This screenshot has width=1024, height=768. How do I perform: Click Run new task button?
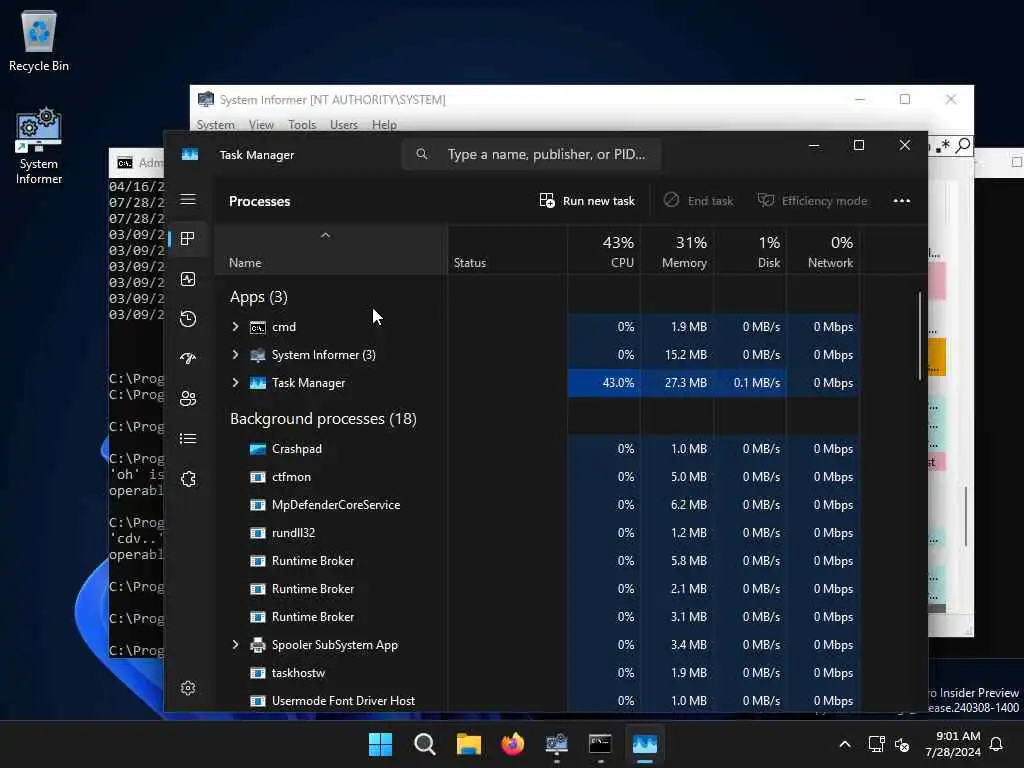[587, 201]
